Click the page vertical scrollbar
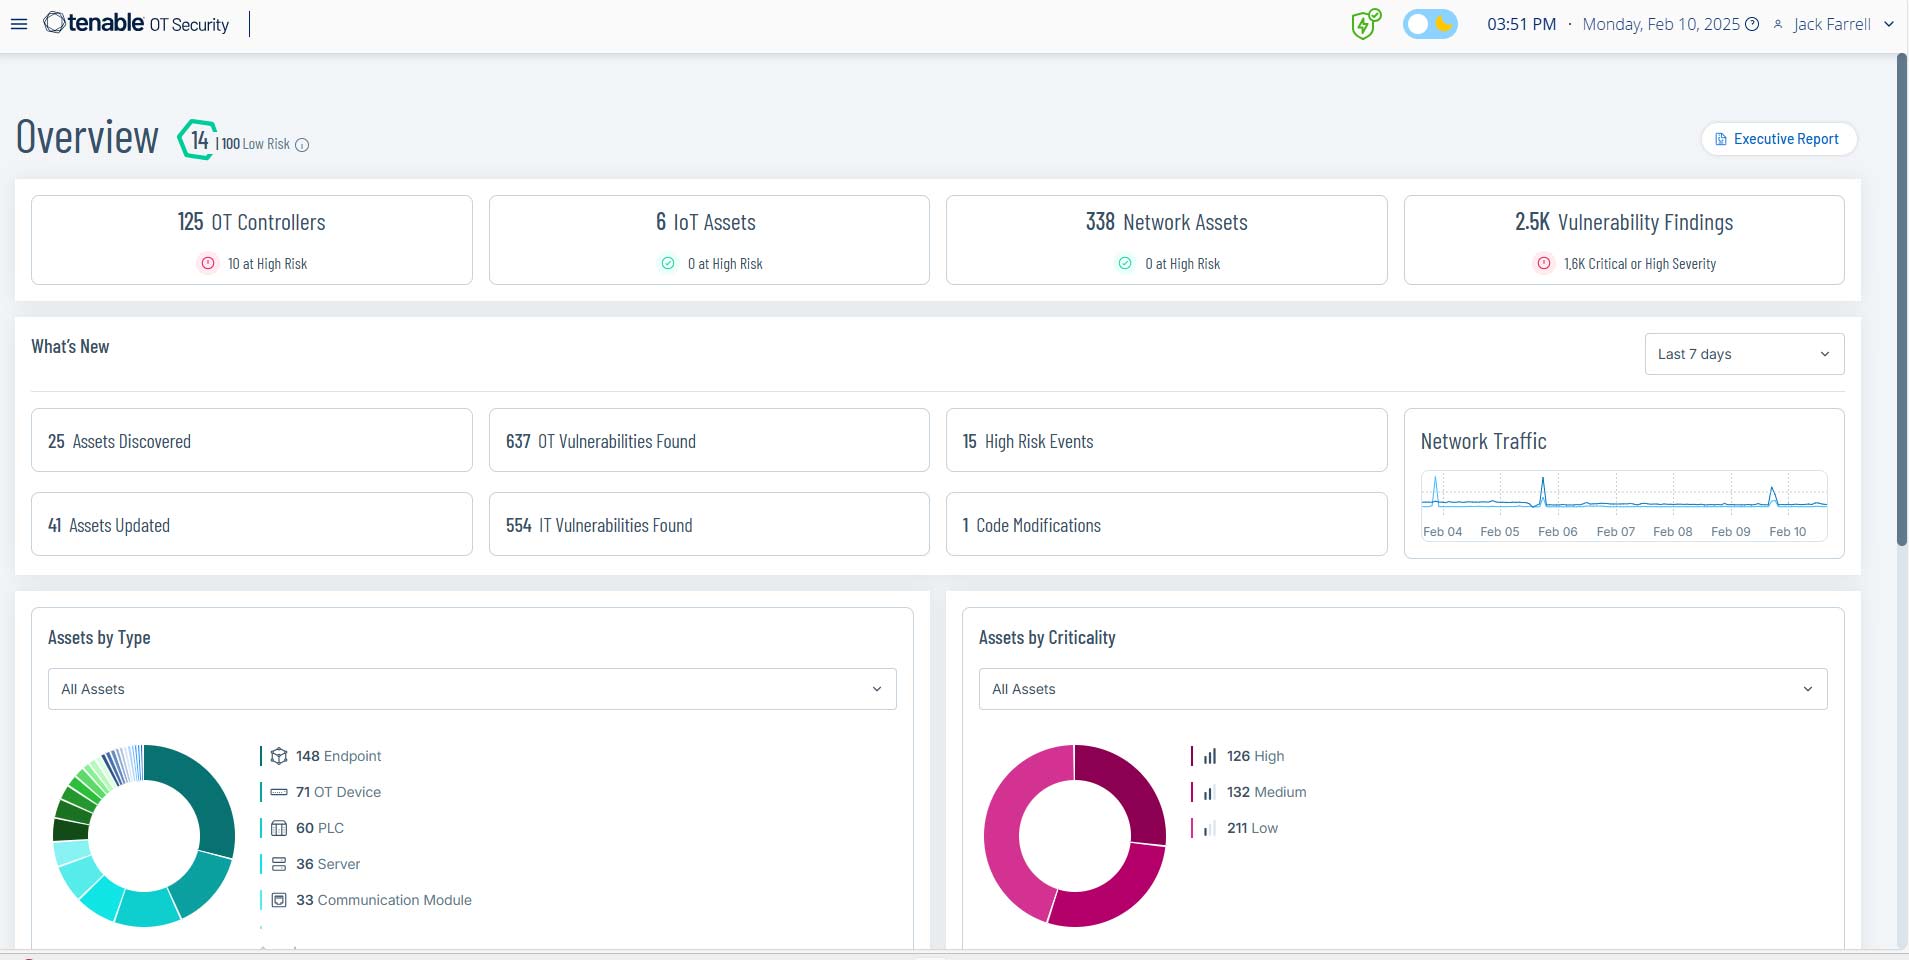The height and width of the screenshot is (960, 1909). coord(1901,300)
